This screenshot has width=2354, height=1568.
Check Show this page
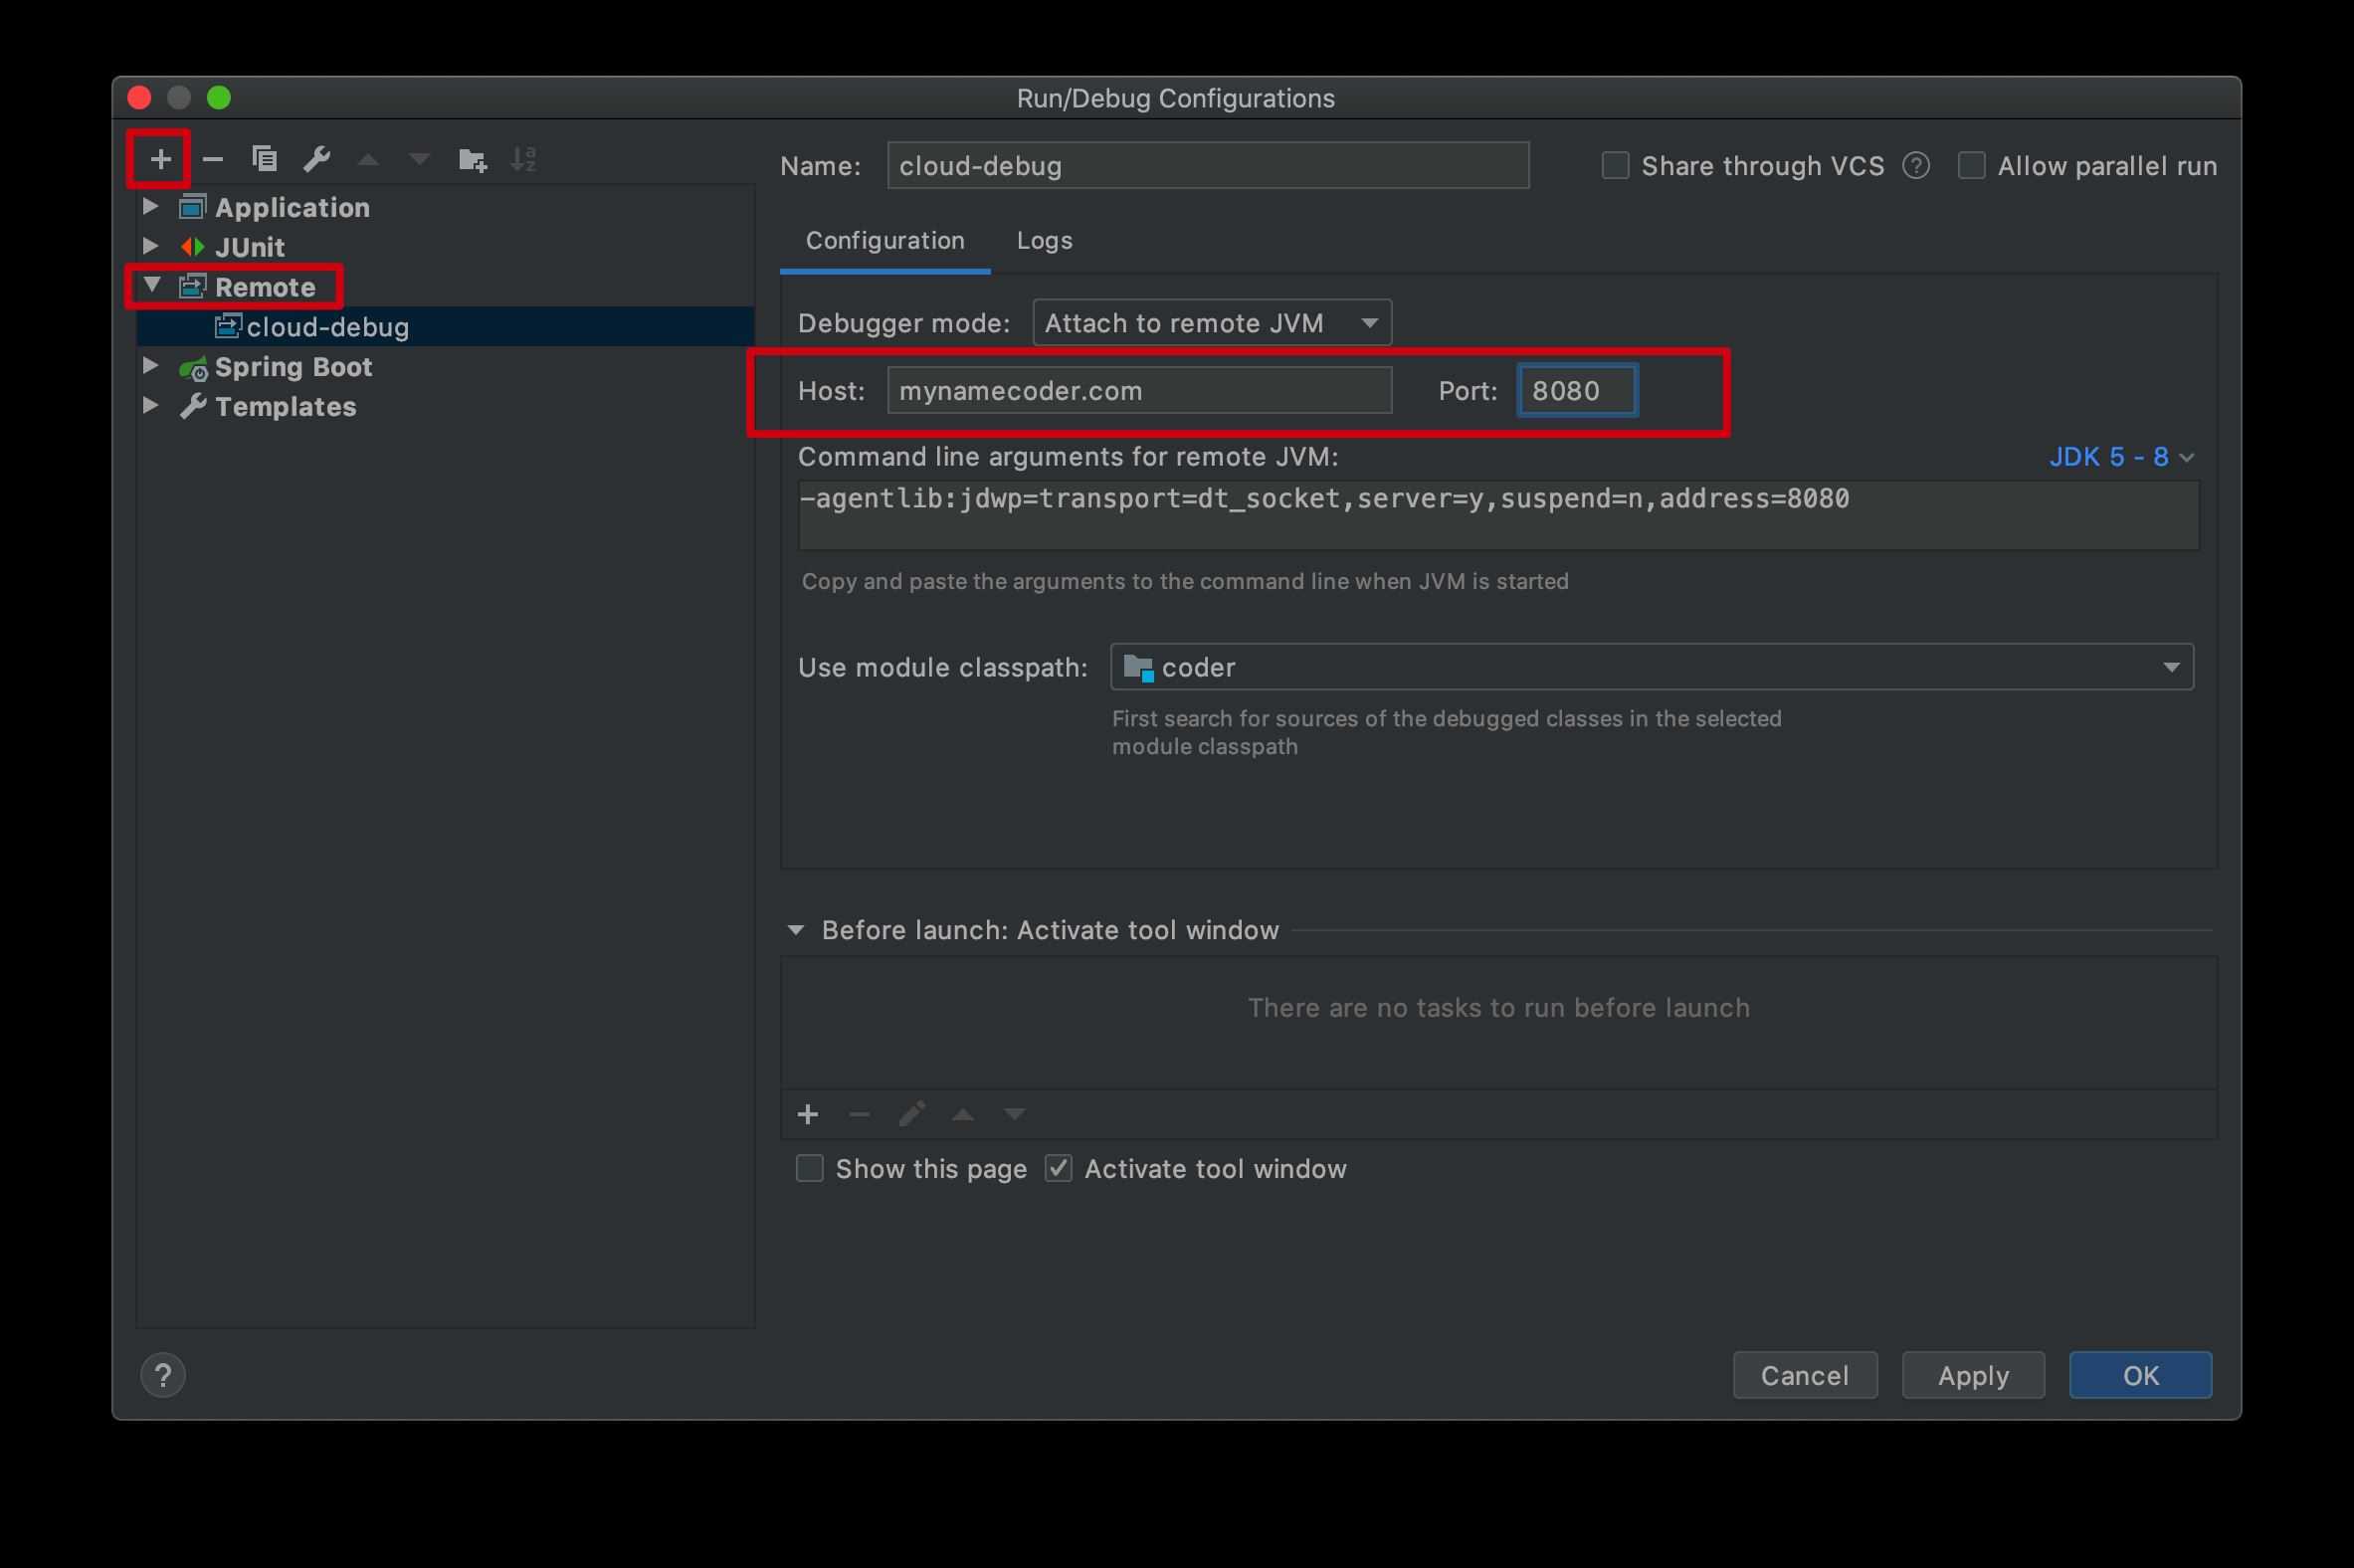click(809, 1168)
